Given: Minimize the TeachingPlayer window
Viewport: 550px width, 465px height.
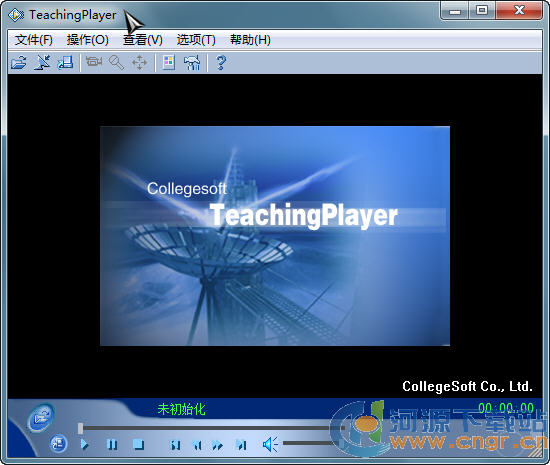Looking at the screenshot, I should (x=455, y=11).
